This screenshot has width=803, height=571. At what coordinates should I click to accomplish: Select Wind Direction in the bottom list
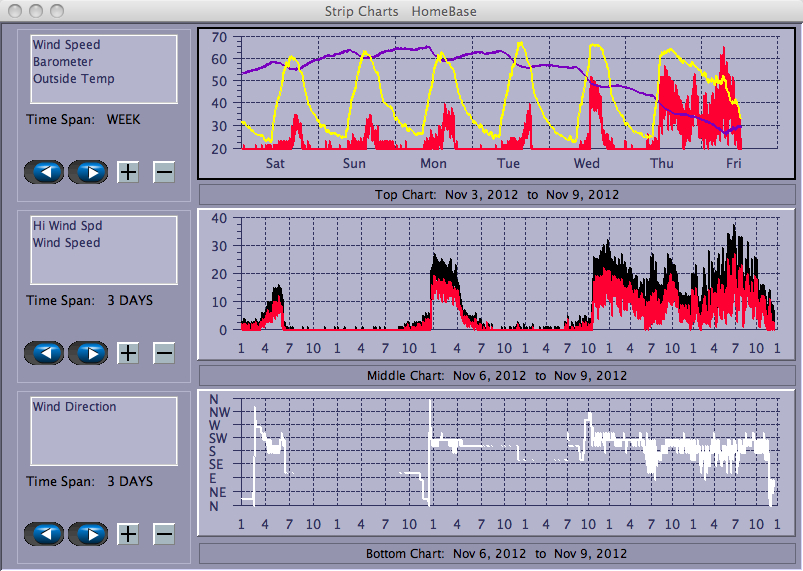point(74,407)
